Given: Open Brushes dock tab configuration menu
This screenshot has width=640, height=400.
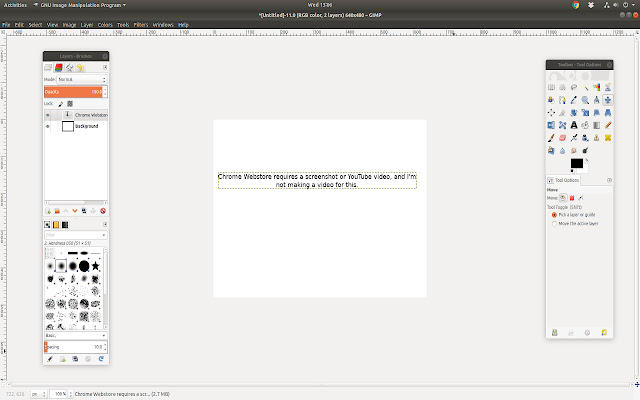Looking at the screenshot, I should tap(105, 224).
